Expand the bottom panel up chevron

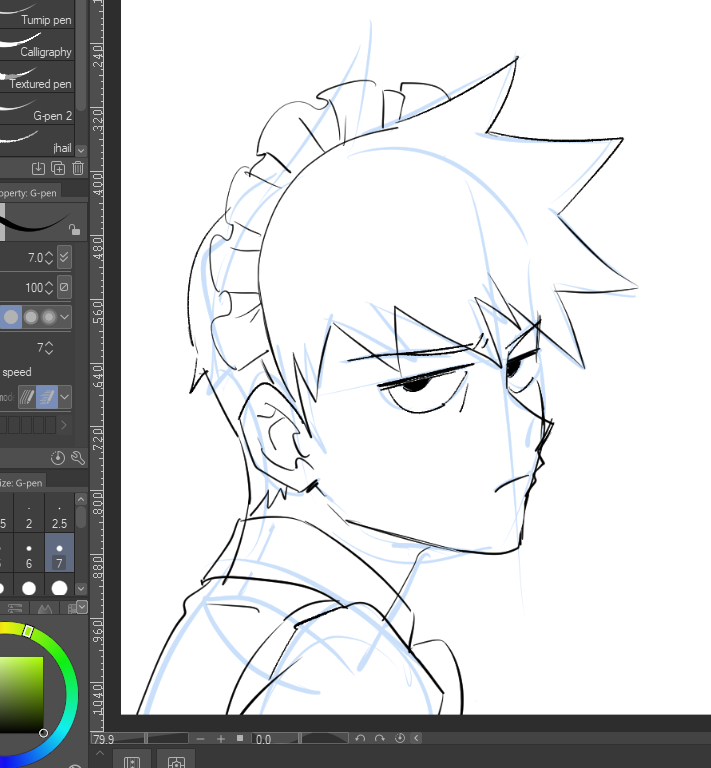coord(100,753)
